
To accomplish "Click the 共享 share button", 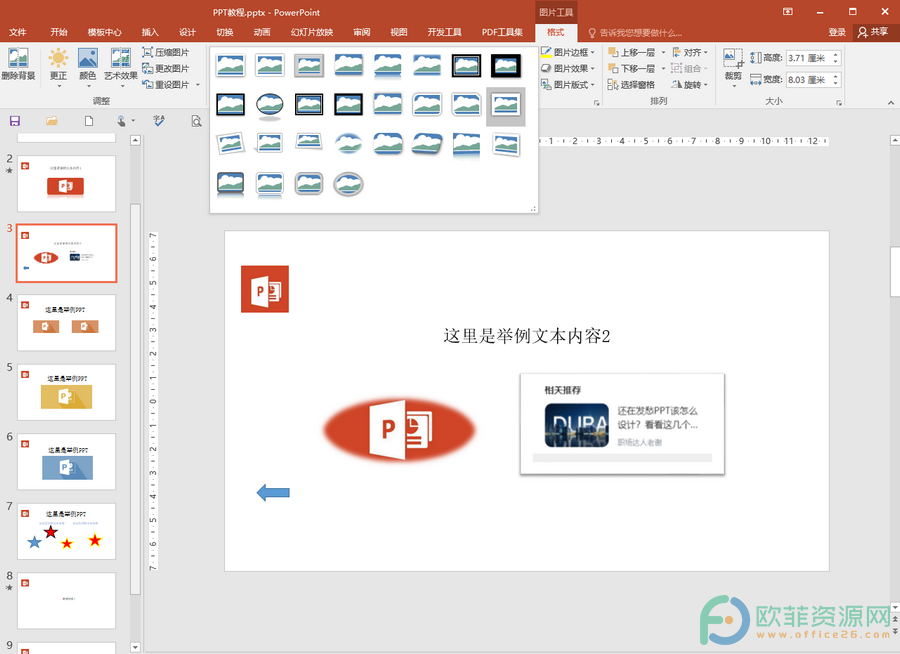I will pos(873,32).
